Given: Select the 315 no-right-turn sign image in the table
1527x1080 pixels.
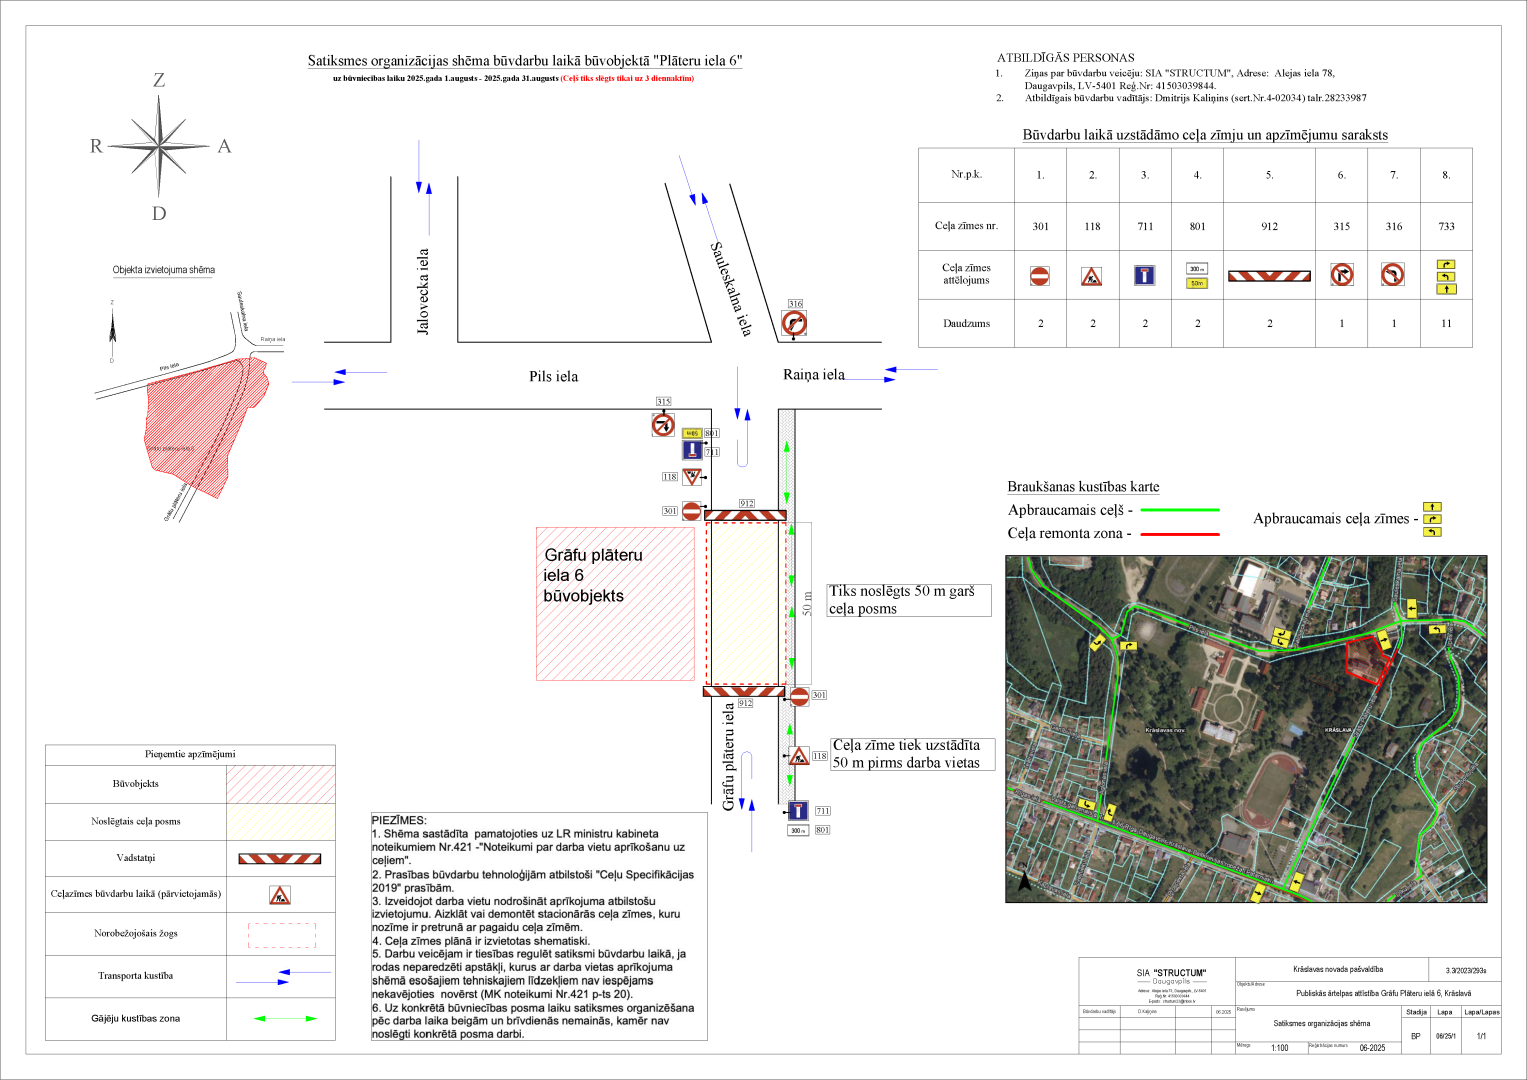Looking at the screenshot, I should 1342,275.
